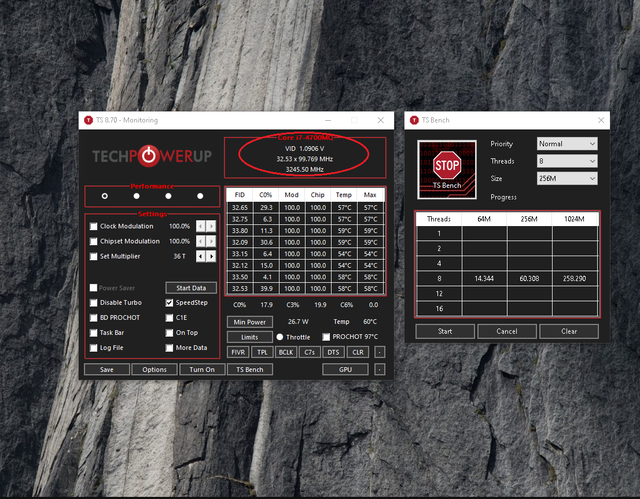Click the Start Data button
The image size is (640, 499).
(x=191, y=288)
